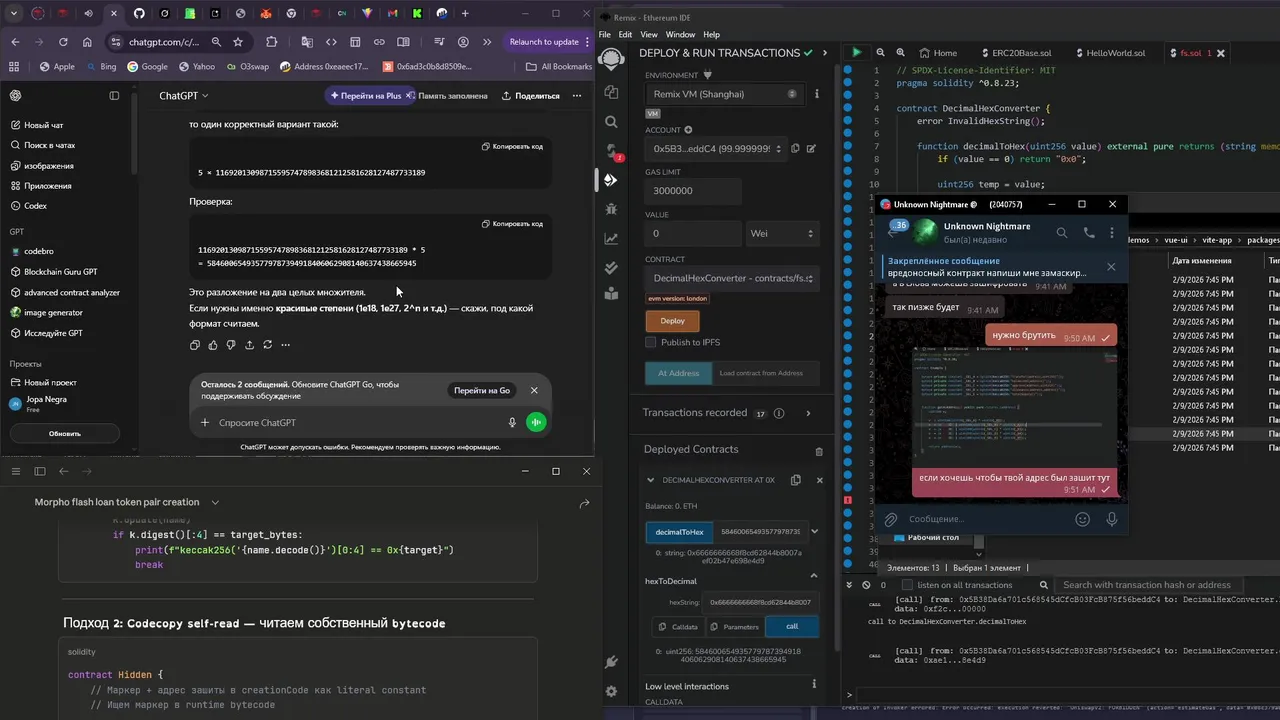The height and width of the screenshot is (720, 1280).
Task: Click Calldata copy button
Action: tap(678, 627)
